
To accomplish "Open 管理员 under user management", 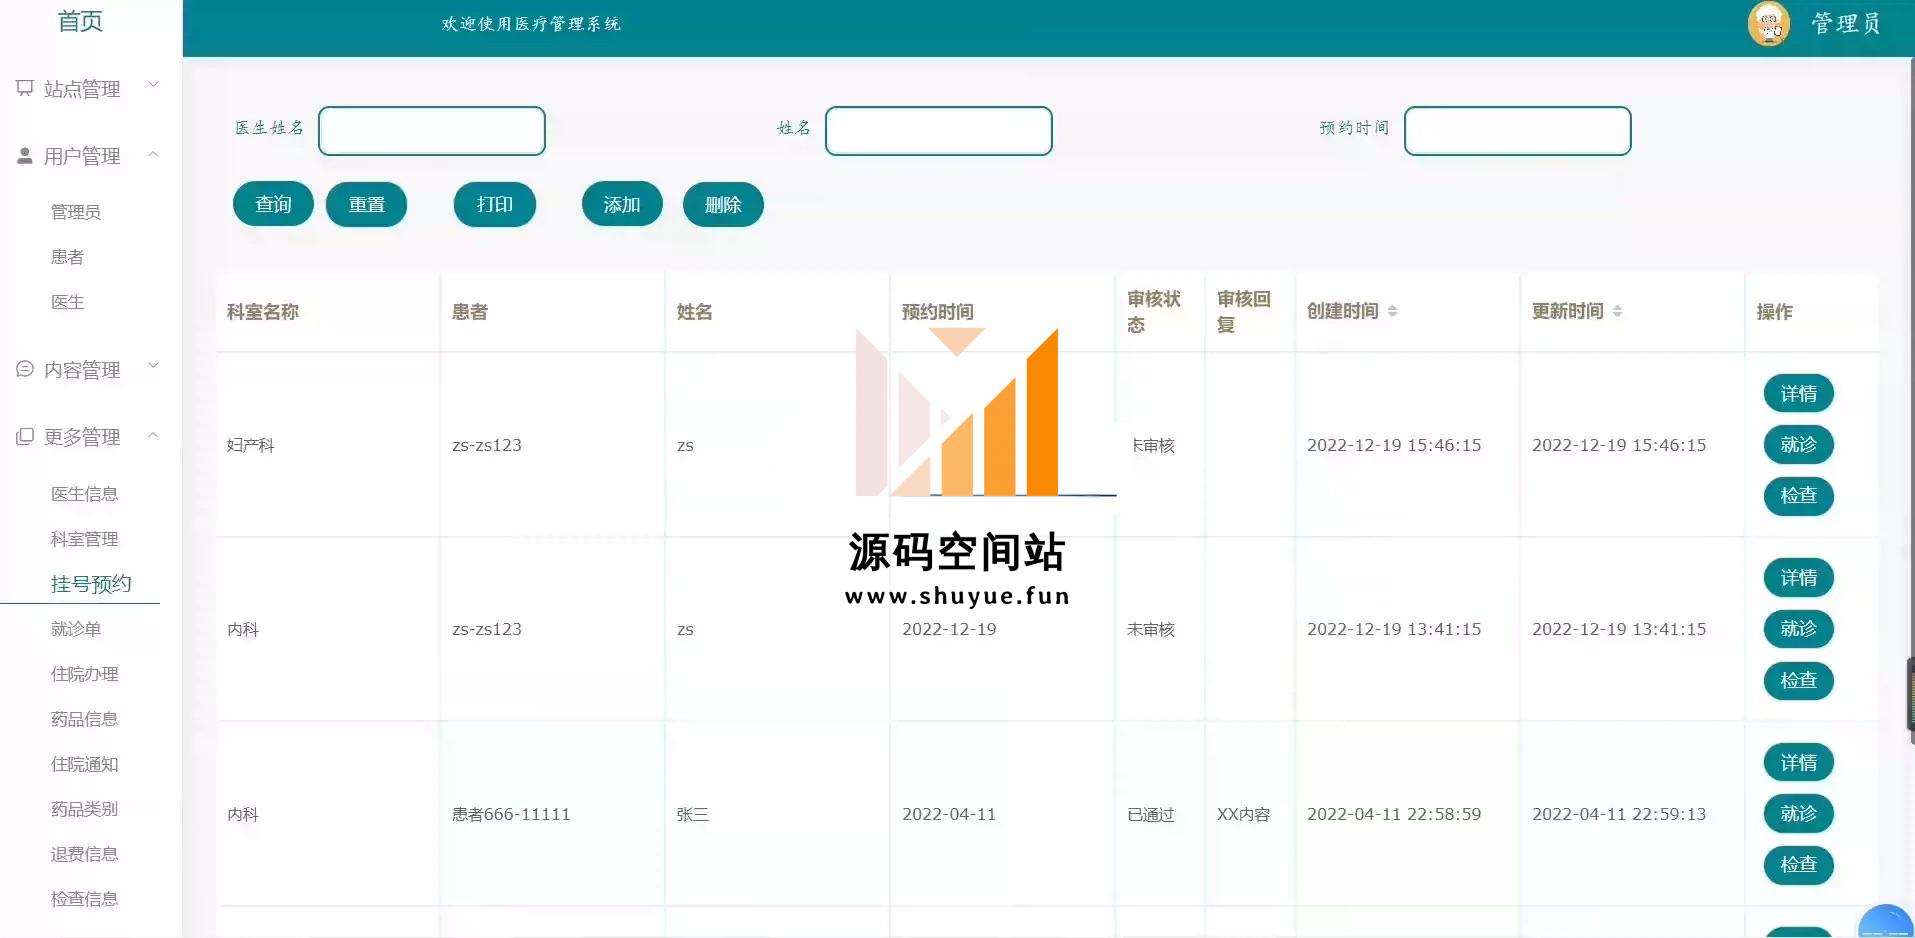I will coord(76,212).
